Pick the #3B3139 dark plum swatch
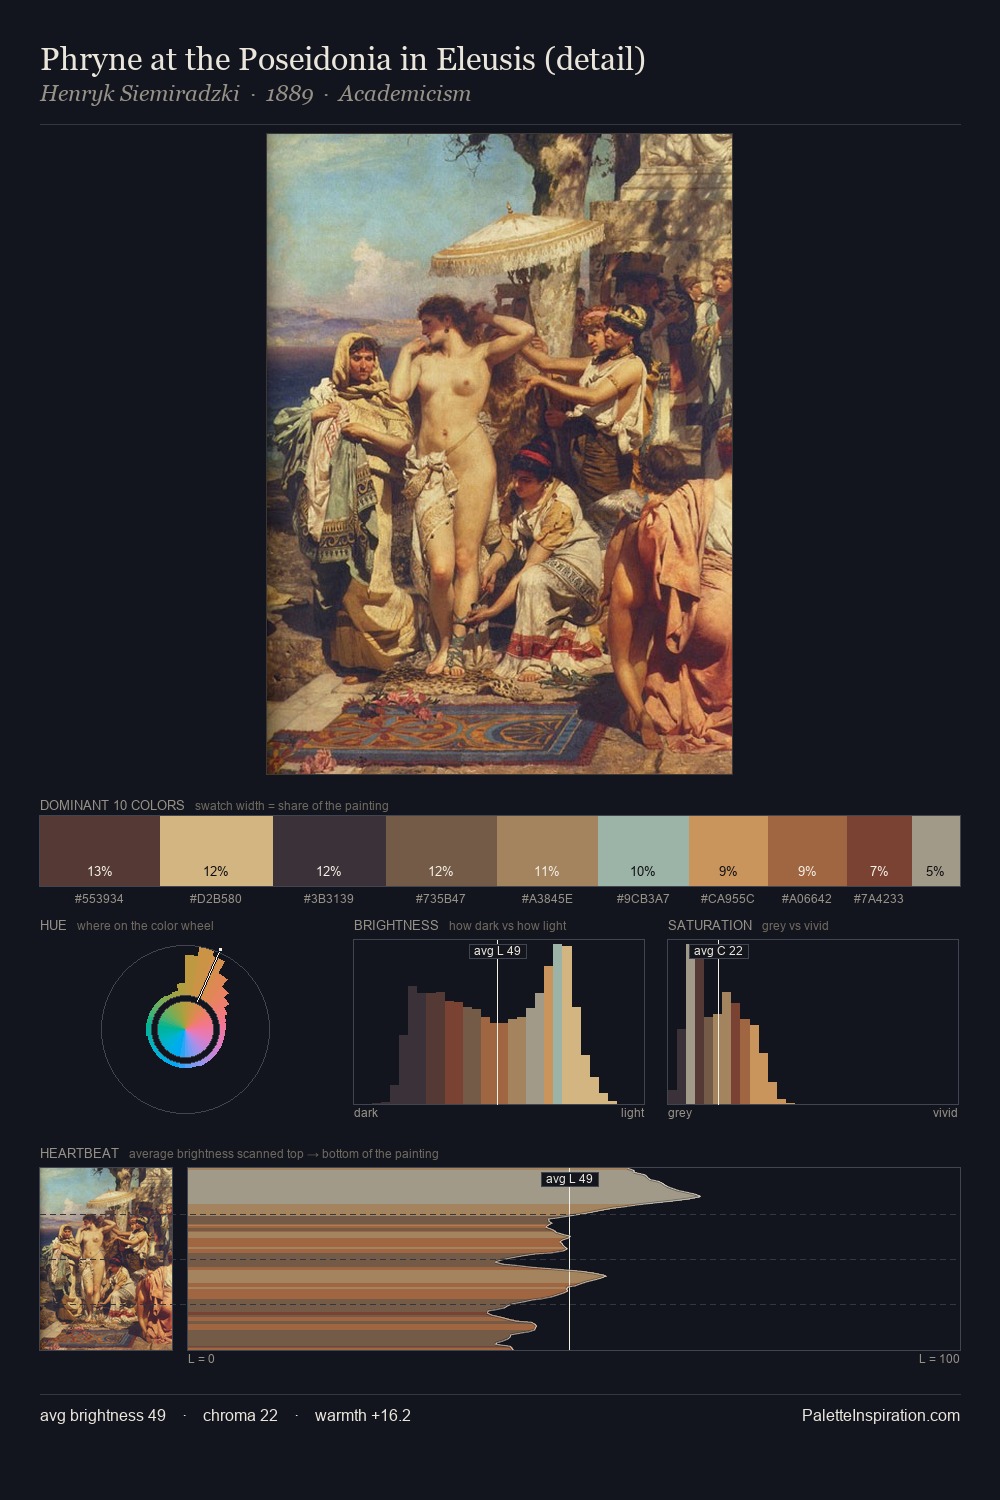 (329, 851)
